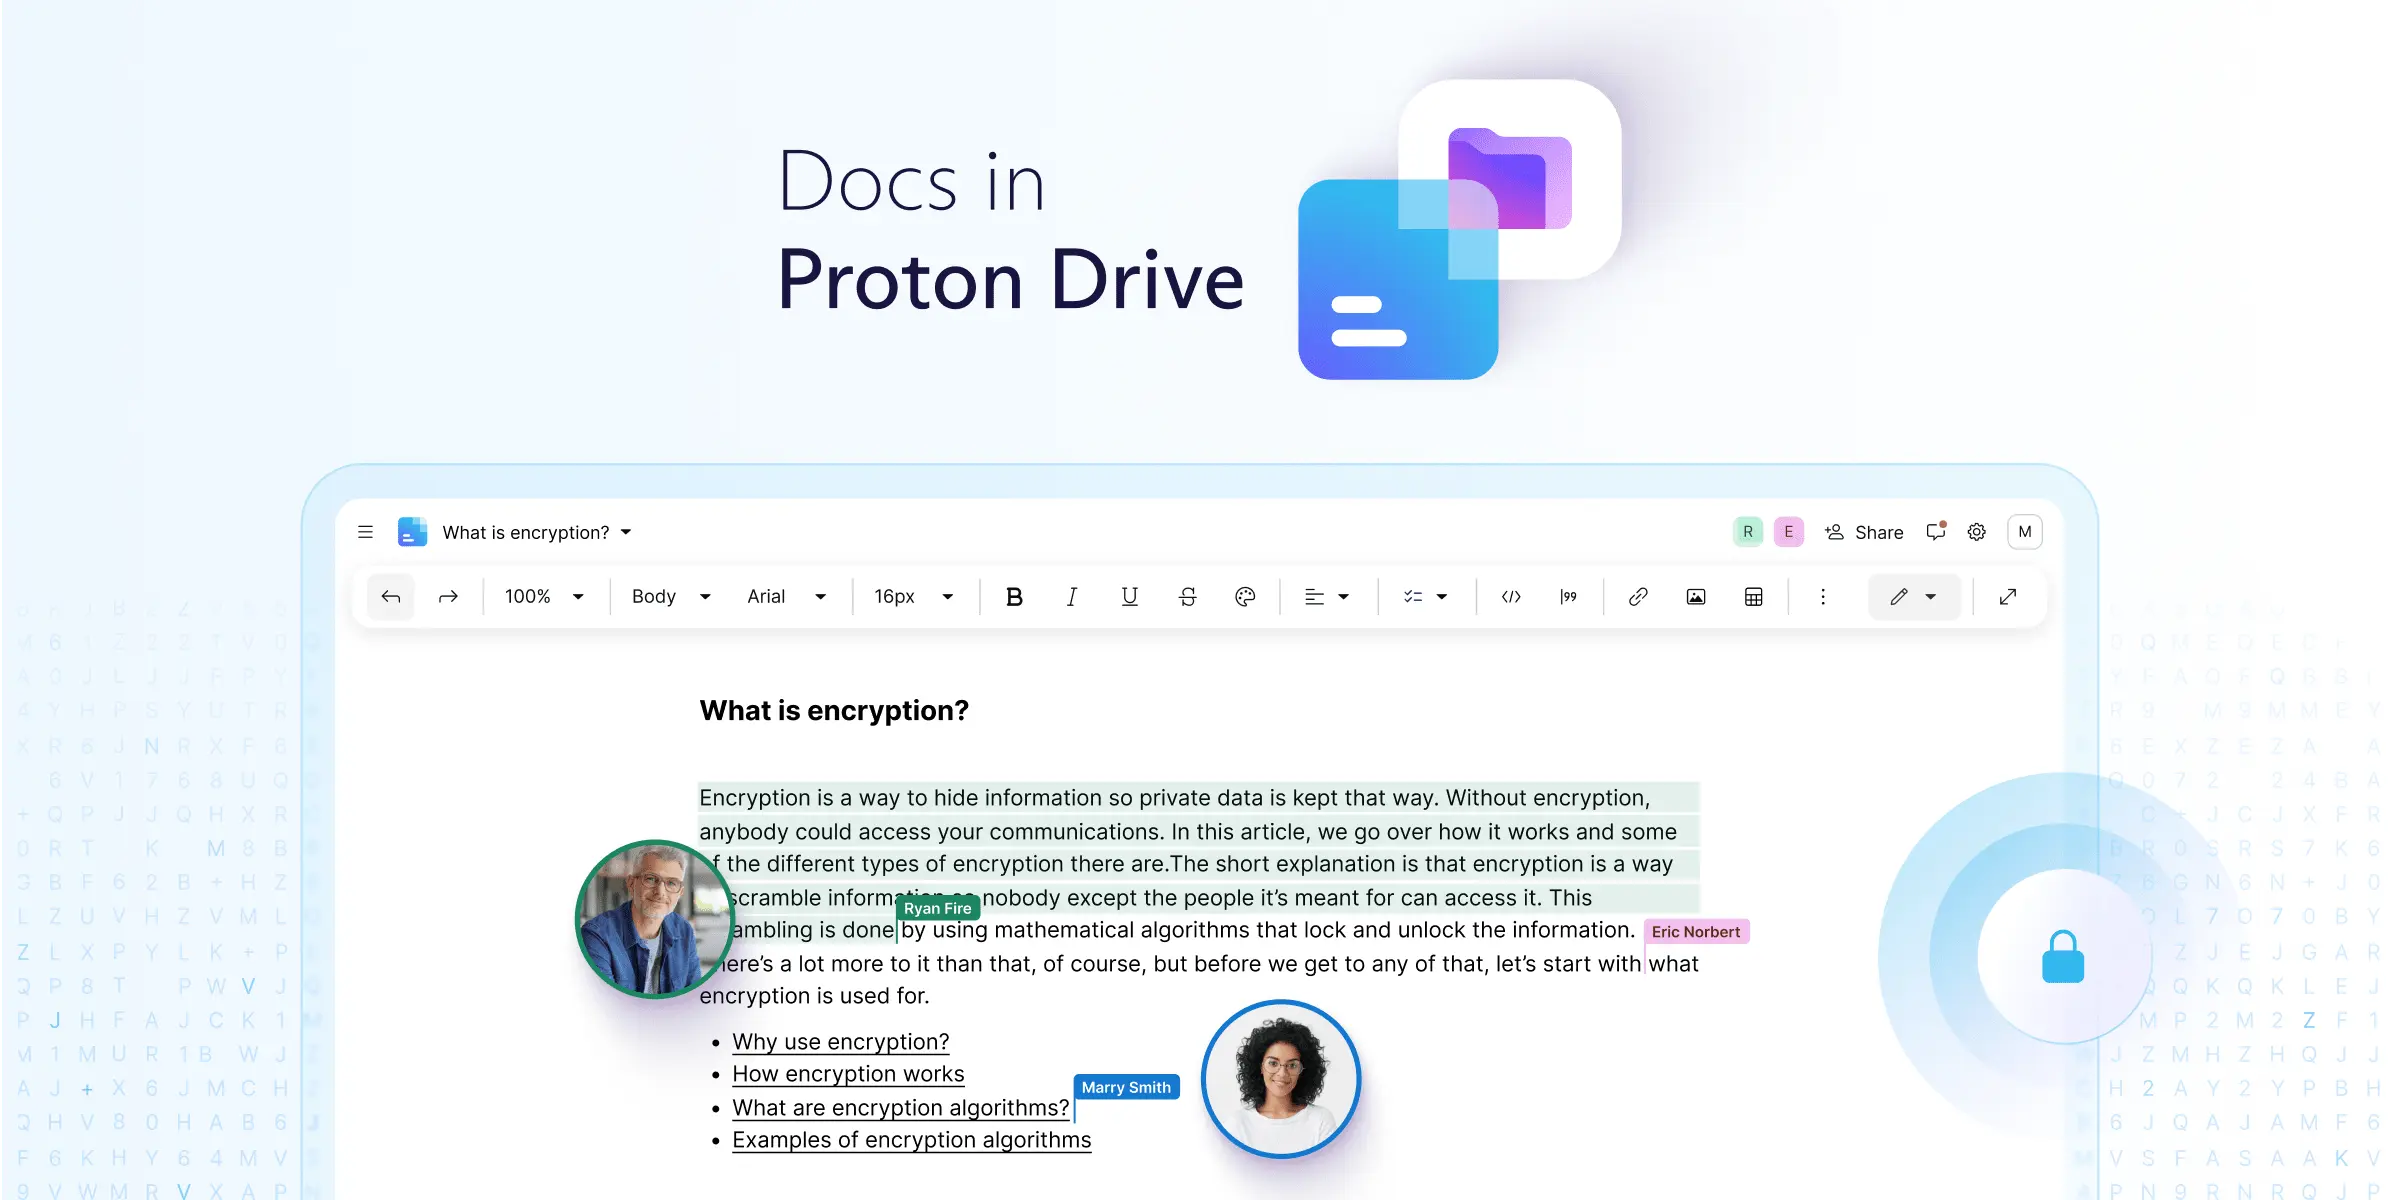Image resolution: width=2401 pixels, height=1200 pixels.
Task: Click the Italic formatting icon
Action: pyautogui.click(x=1072, y=595)
